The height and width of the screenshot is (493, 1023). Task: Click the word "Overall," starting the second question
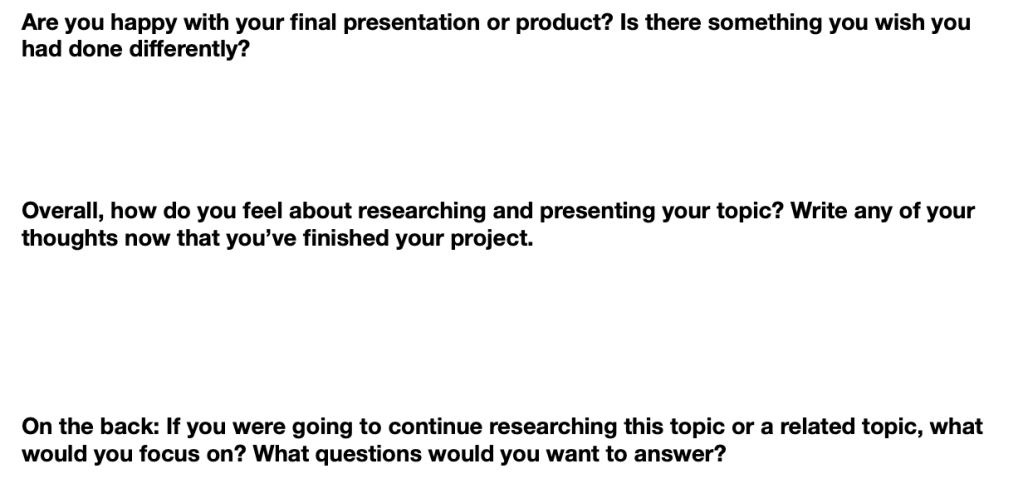pyautogui.click(x=62, y=212)
